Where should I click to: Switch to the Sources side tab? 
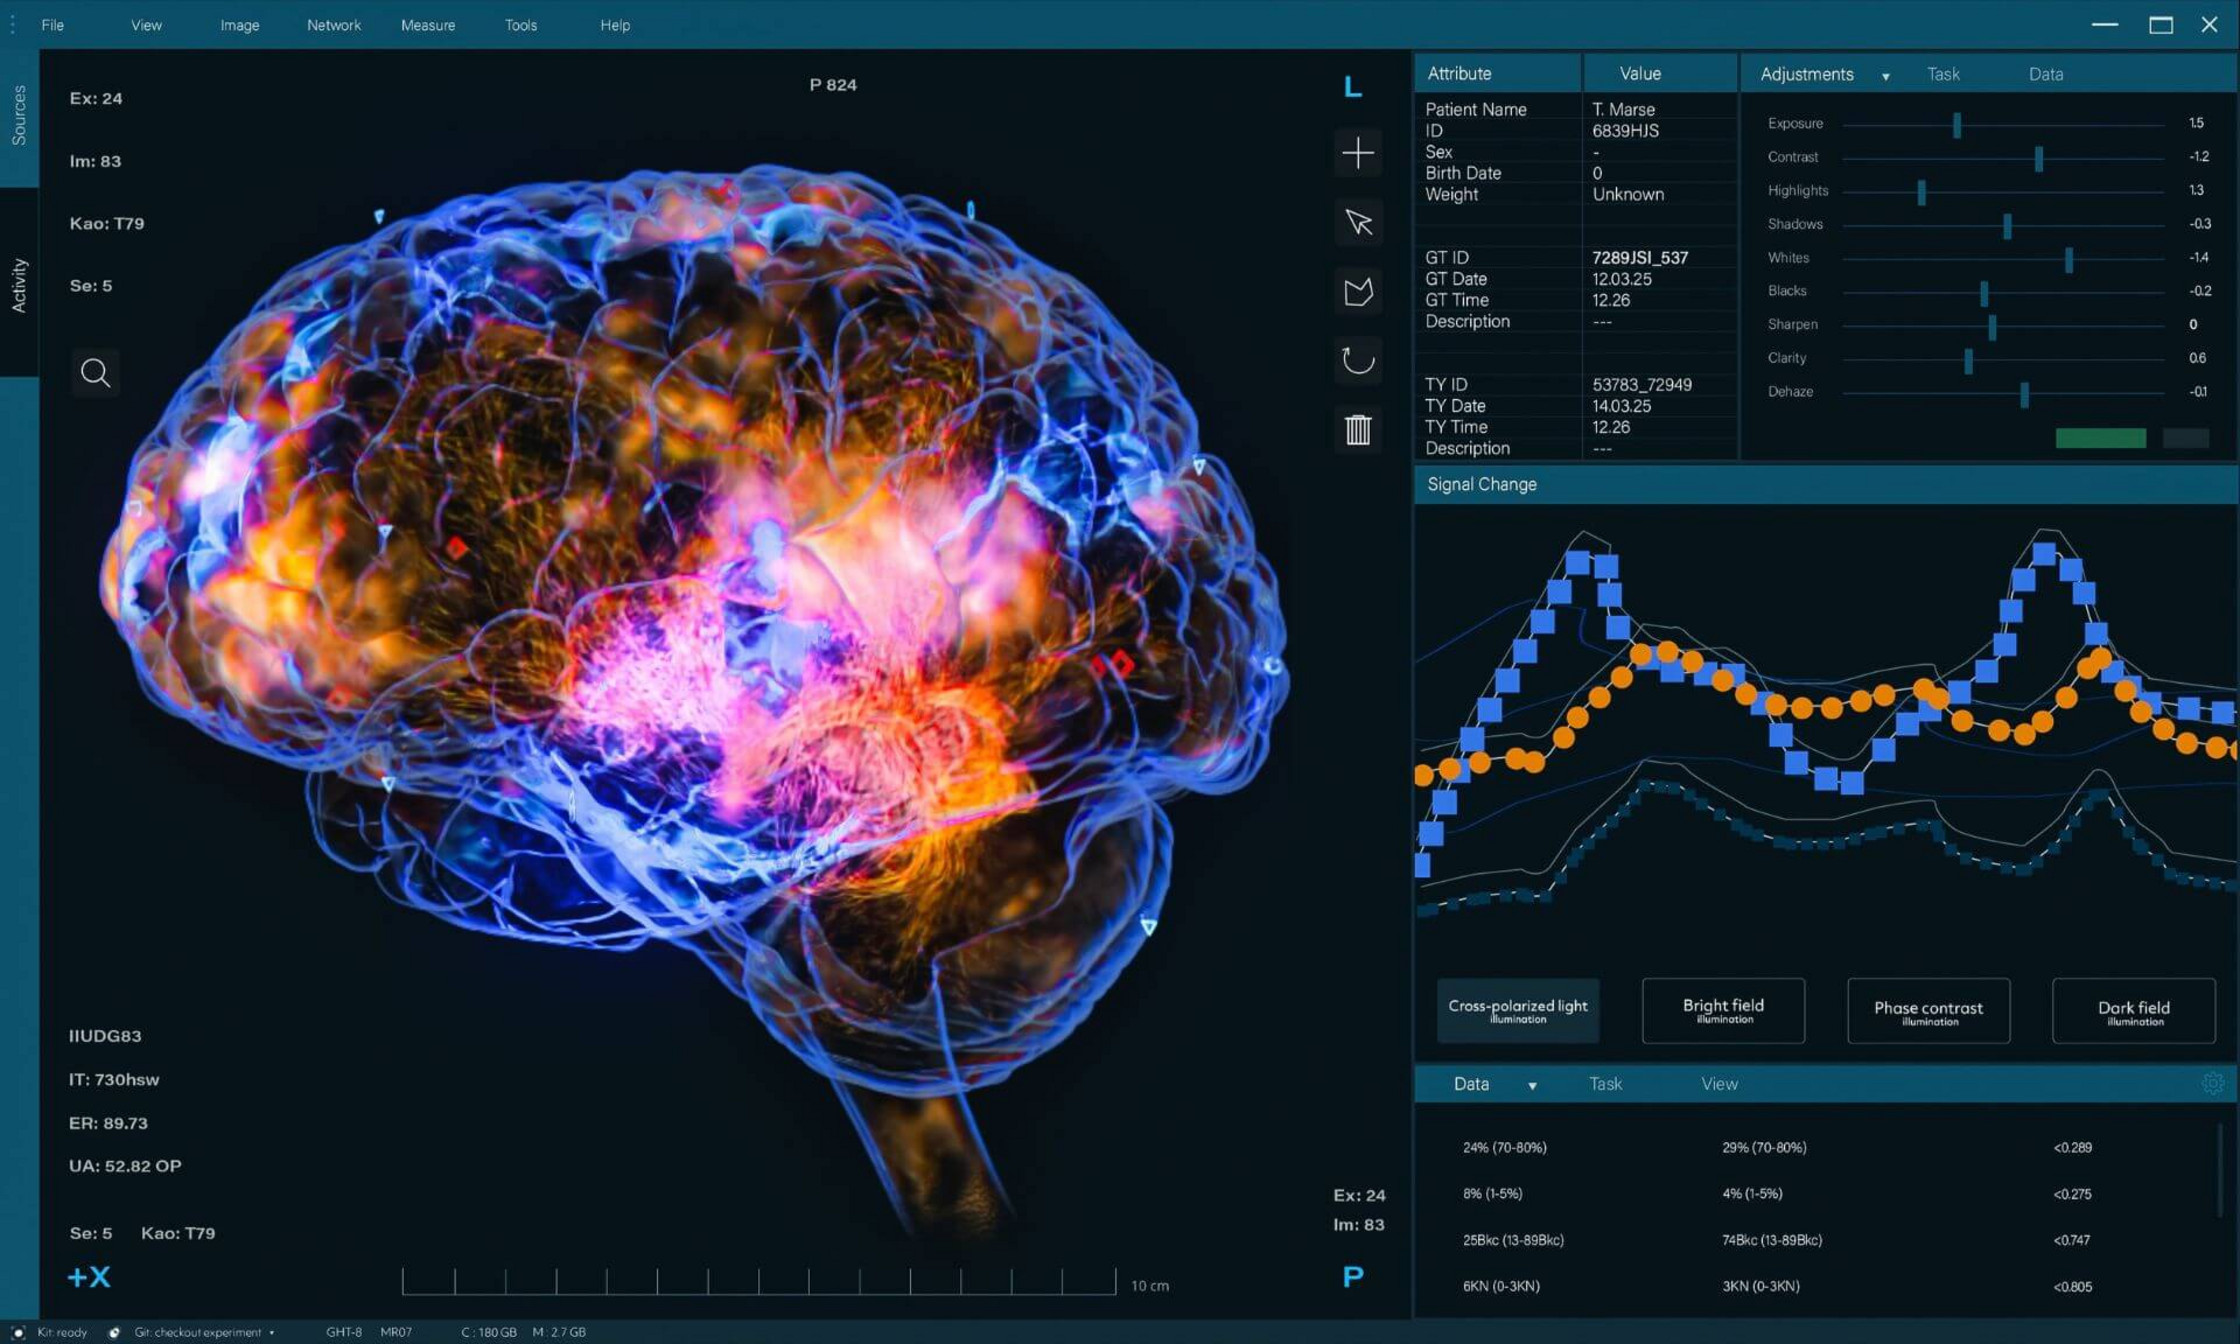(x=19, y=116)
